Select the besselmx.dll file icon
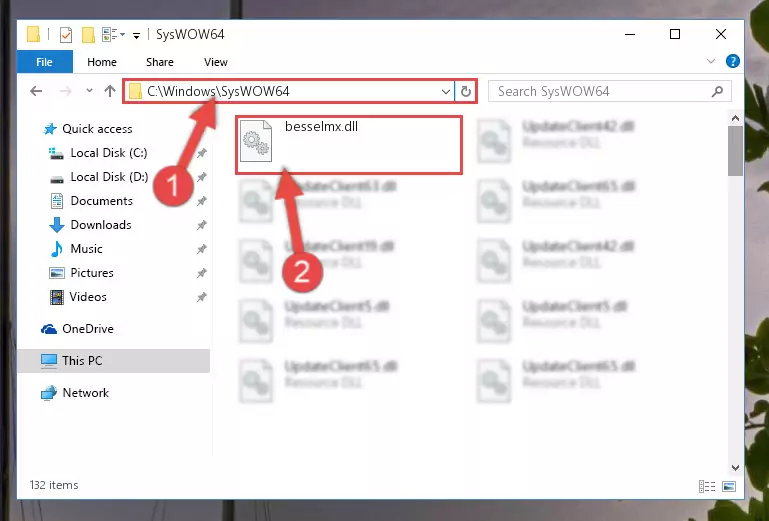The width and height of the screenshot is (769, 521). [x=256, y=141]
